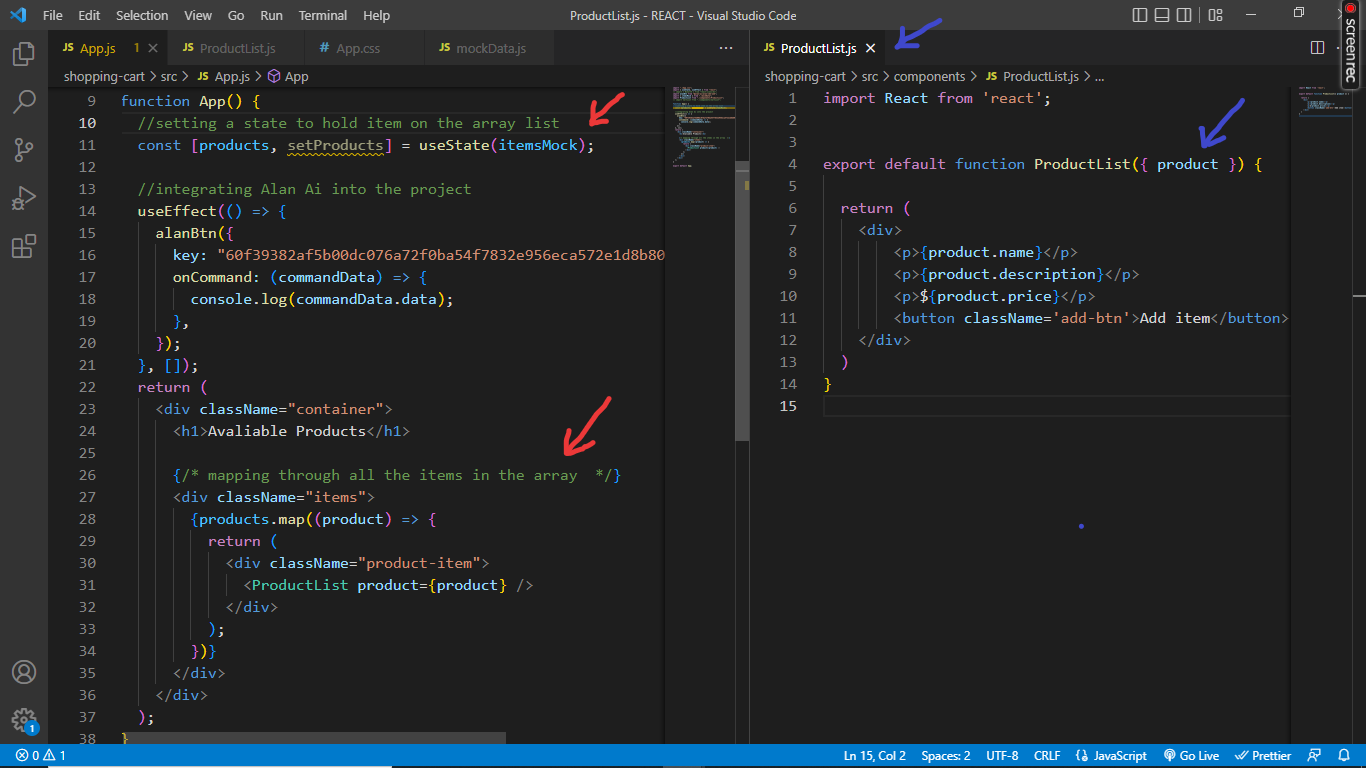1366x768 pixels.
Task: Open the View menu
Action: (x=198, y=15)
